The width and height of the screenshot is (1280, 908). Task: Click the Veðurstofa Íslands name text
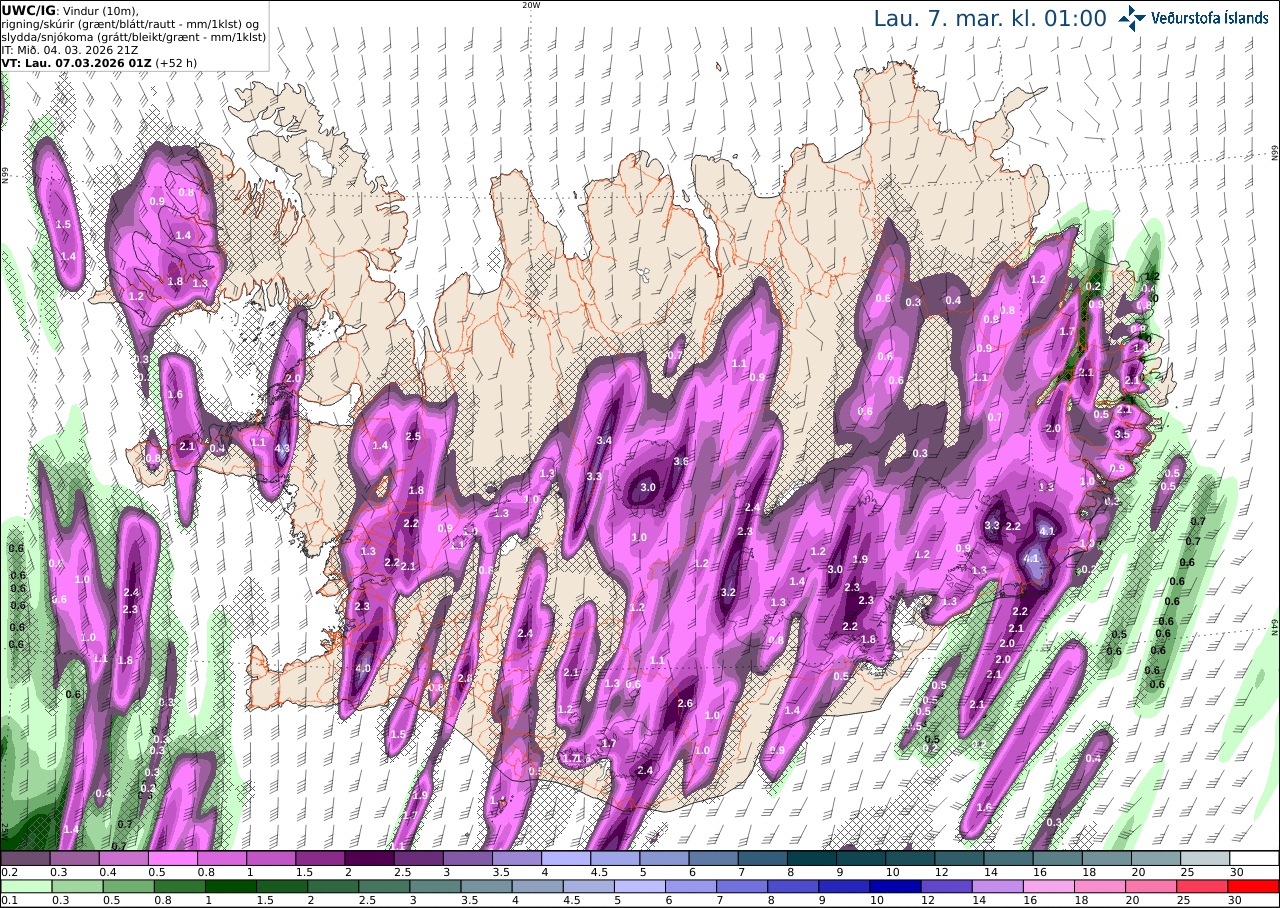point(1209,18)
